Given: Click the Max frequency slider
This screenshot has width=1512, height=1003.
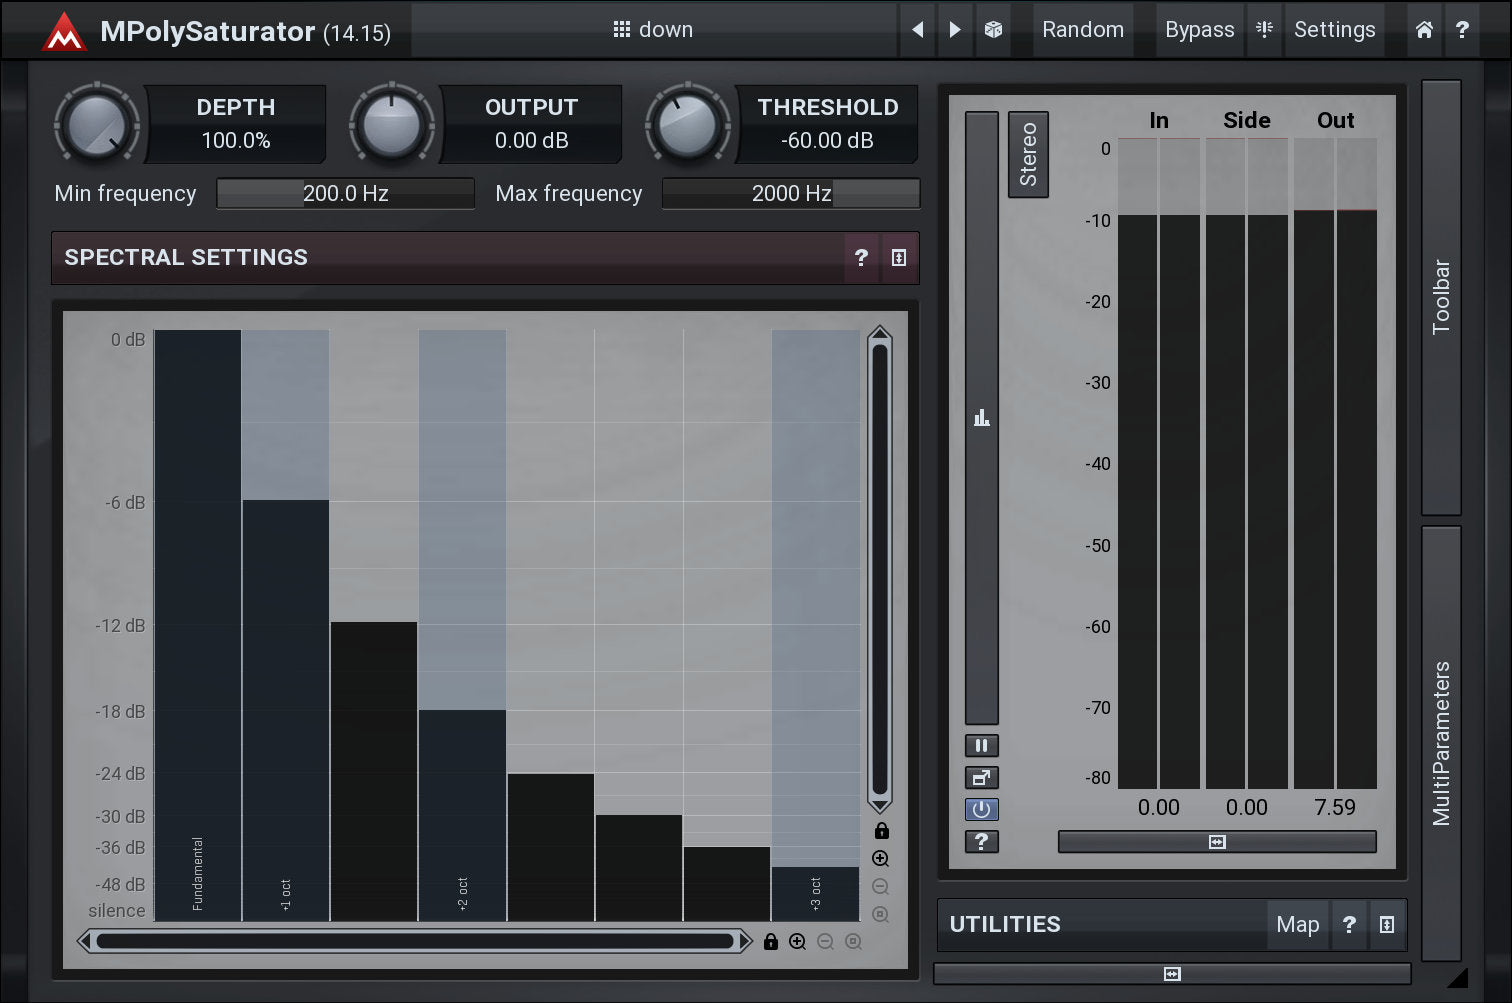Looking at the screenshot, I should coord(791,194).
